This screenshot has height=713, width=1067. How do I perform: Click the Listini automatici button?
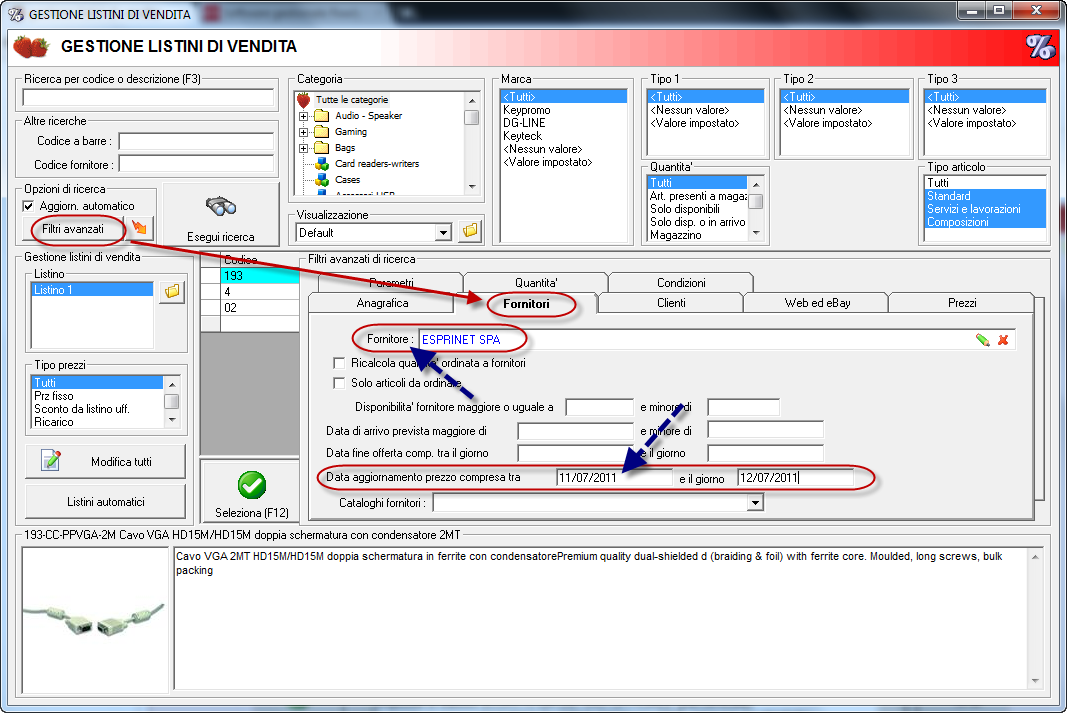105,501
